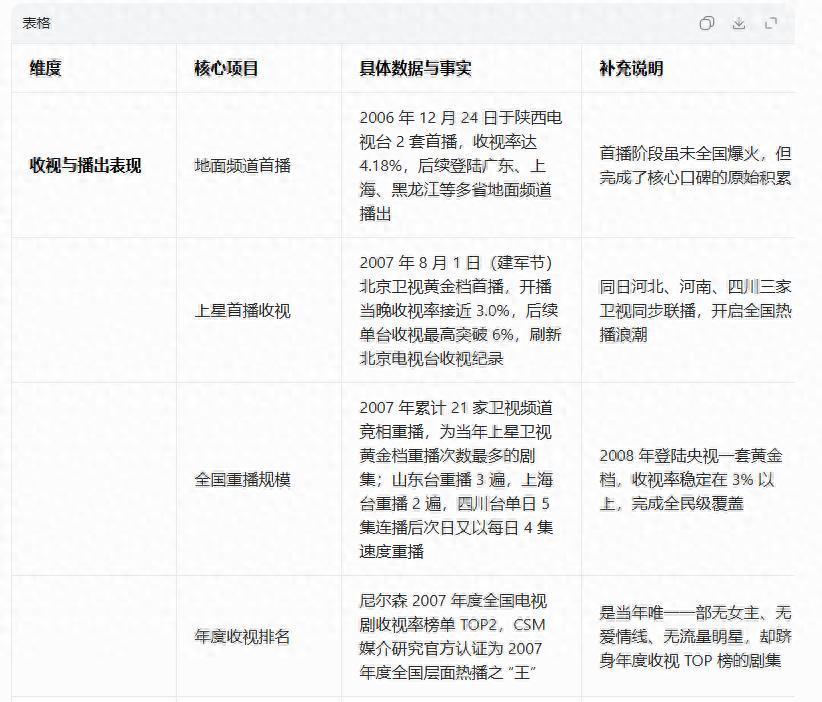Select the bold 收视与播出表现 cell
Image resolution: width=822 pixels, height=702 pixels.
click(85, 166)
